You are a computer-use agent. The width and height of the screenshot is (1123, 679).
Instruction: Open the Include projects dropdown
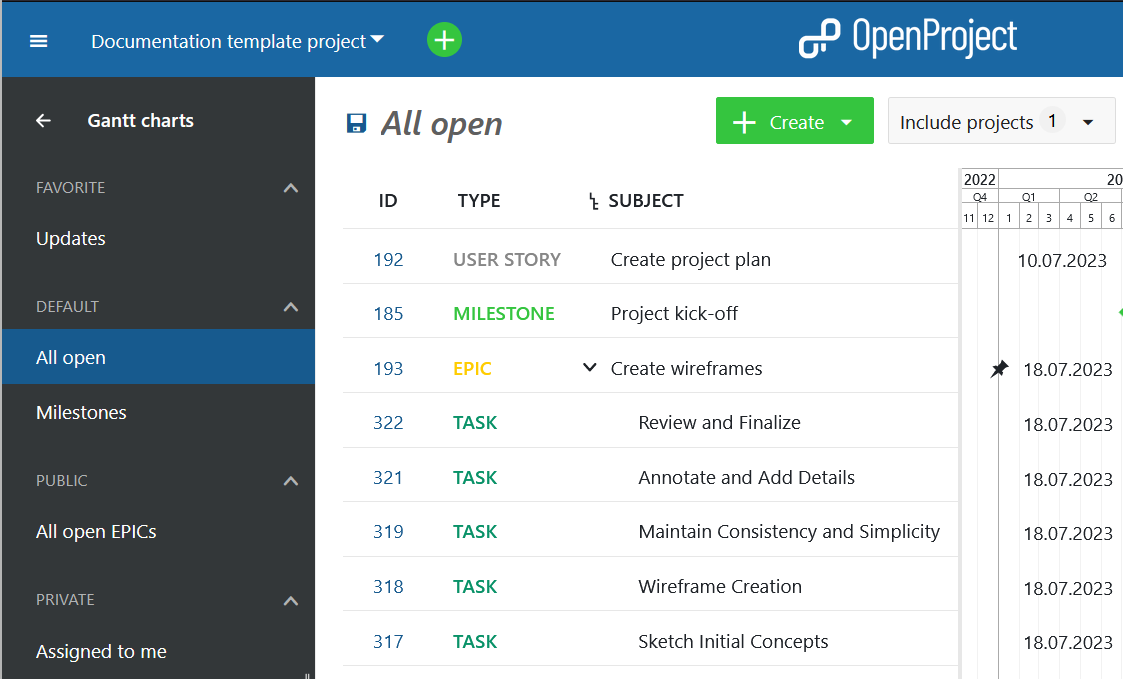tap(1001, 122)
